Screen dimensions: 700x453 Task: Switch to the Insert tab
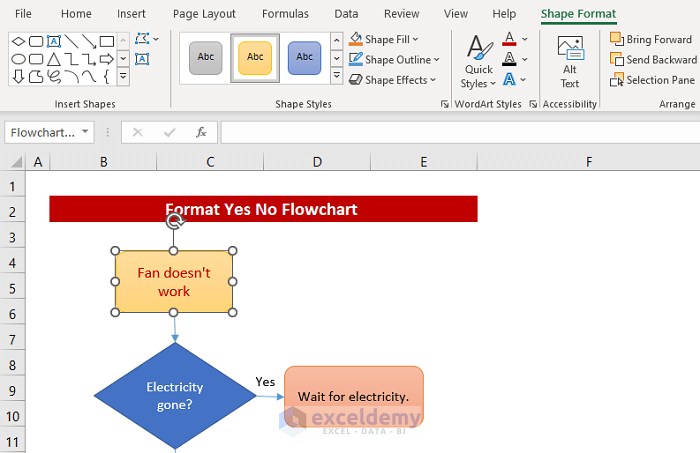pyautogui.click(x=131, y=14)
